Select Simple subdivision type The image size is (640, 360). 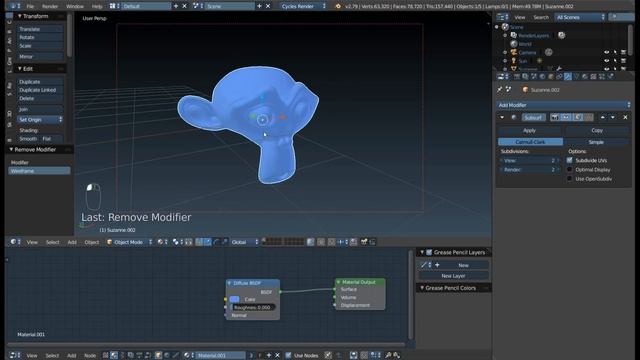[596, 142]
